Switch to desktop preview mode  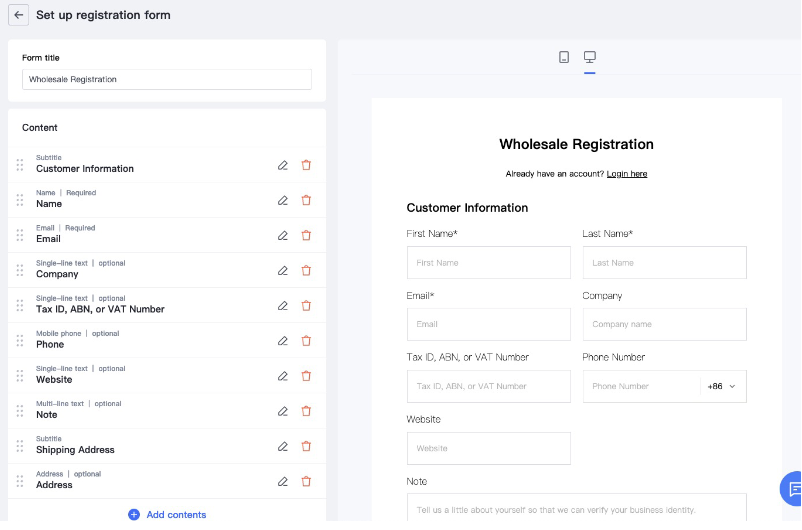[x=590, y=57]
